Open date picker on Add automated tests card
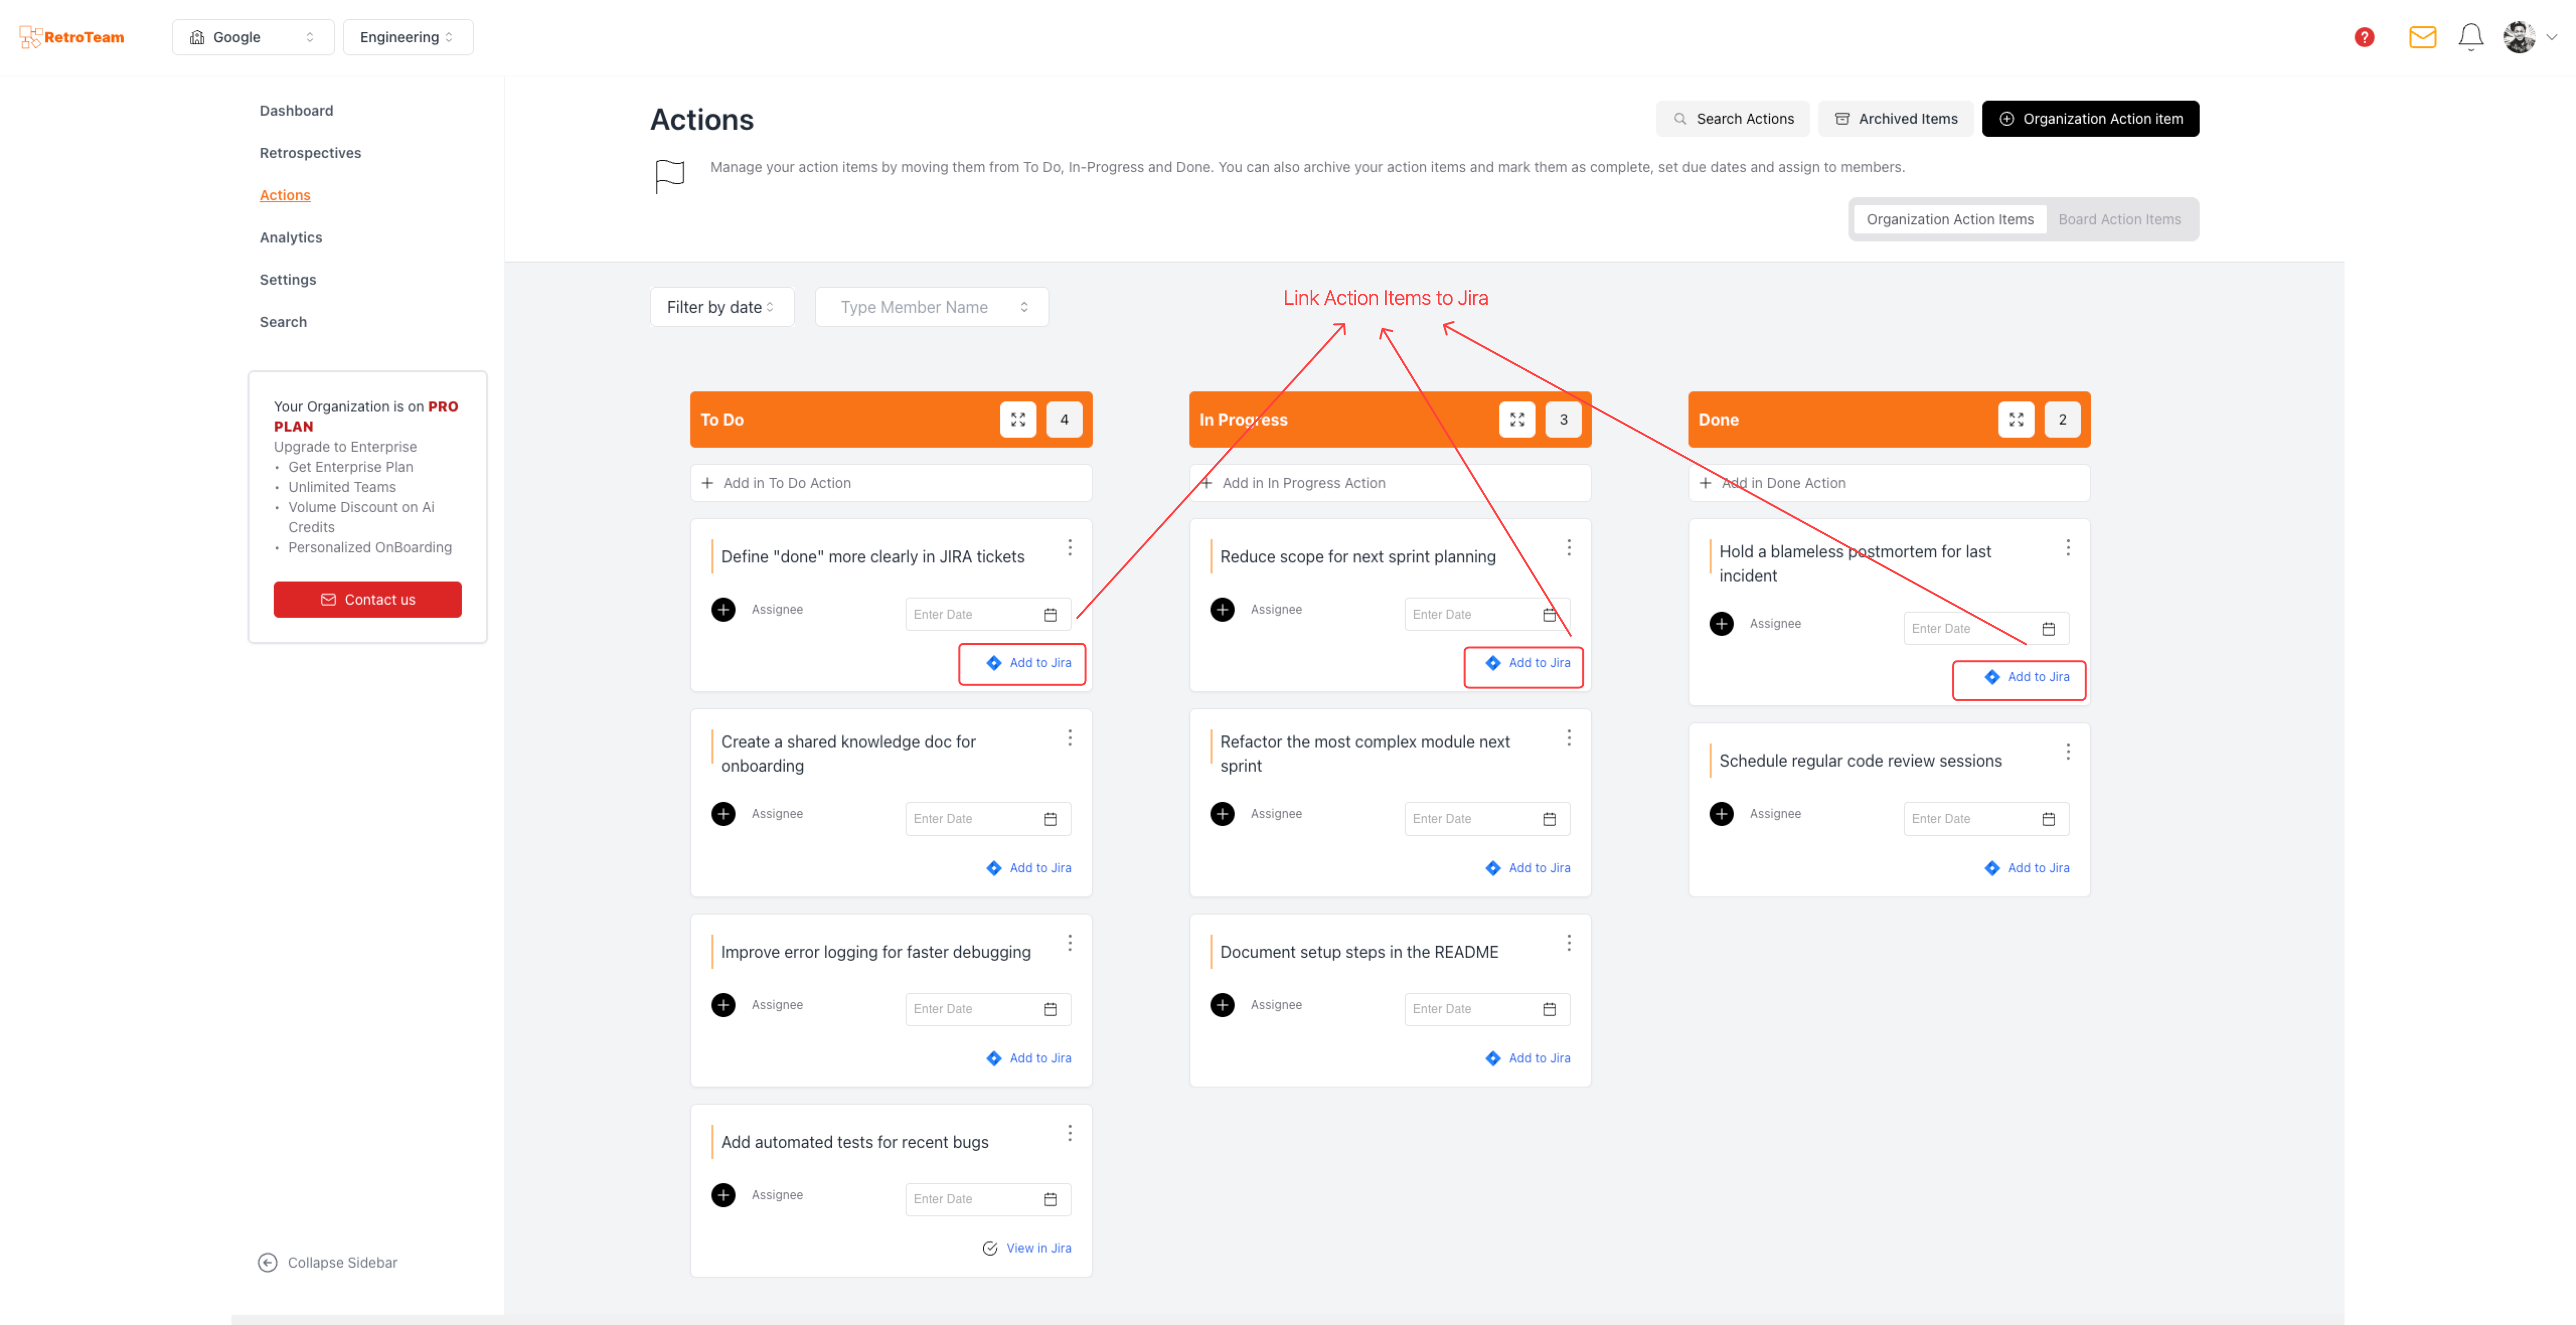The image size is (2576, 1325). pyautogui.click(x=1050, y=1200)
